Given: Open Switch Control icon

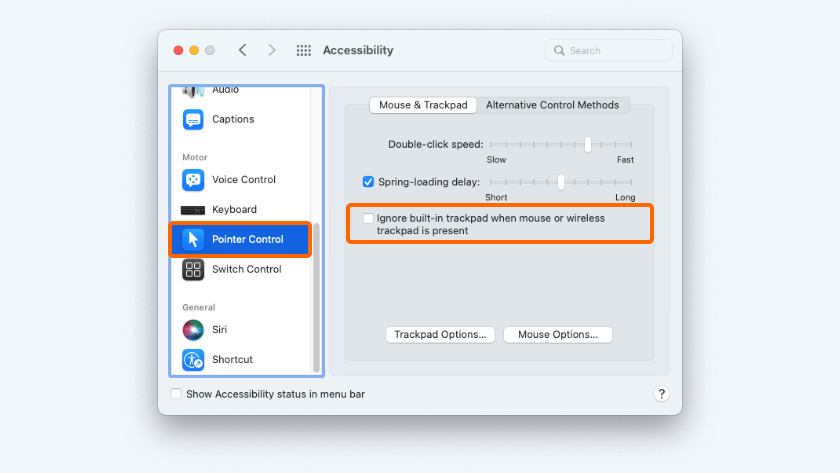Looking at the screenshot, I should [193, 270].
